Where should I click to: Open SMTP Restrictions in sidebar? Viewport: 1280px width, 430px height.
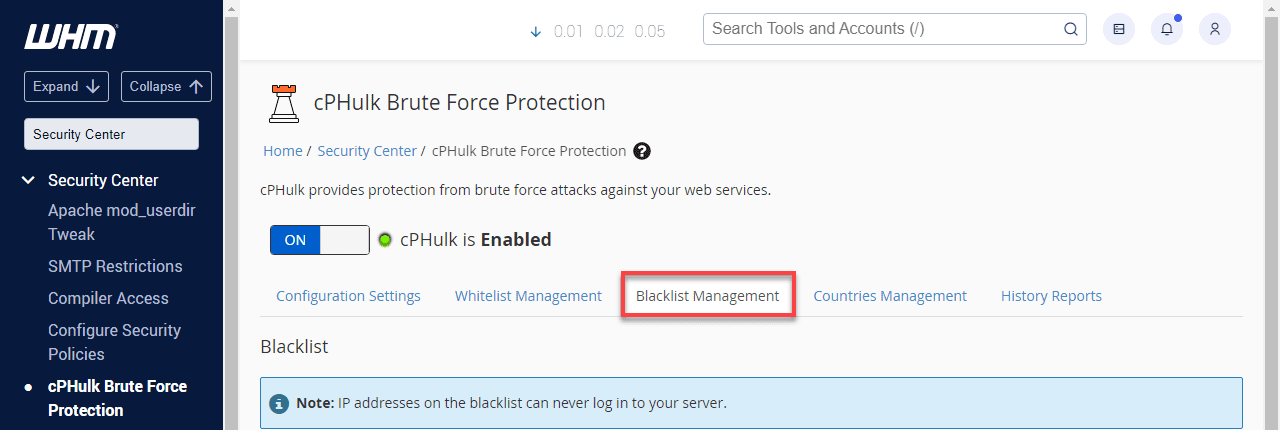pyautogui.click(x=115, y=267)
